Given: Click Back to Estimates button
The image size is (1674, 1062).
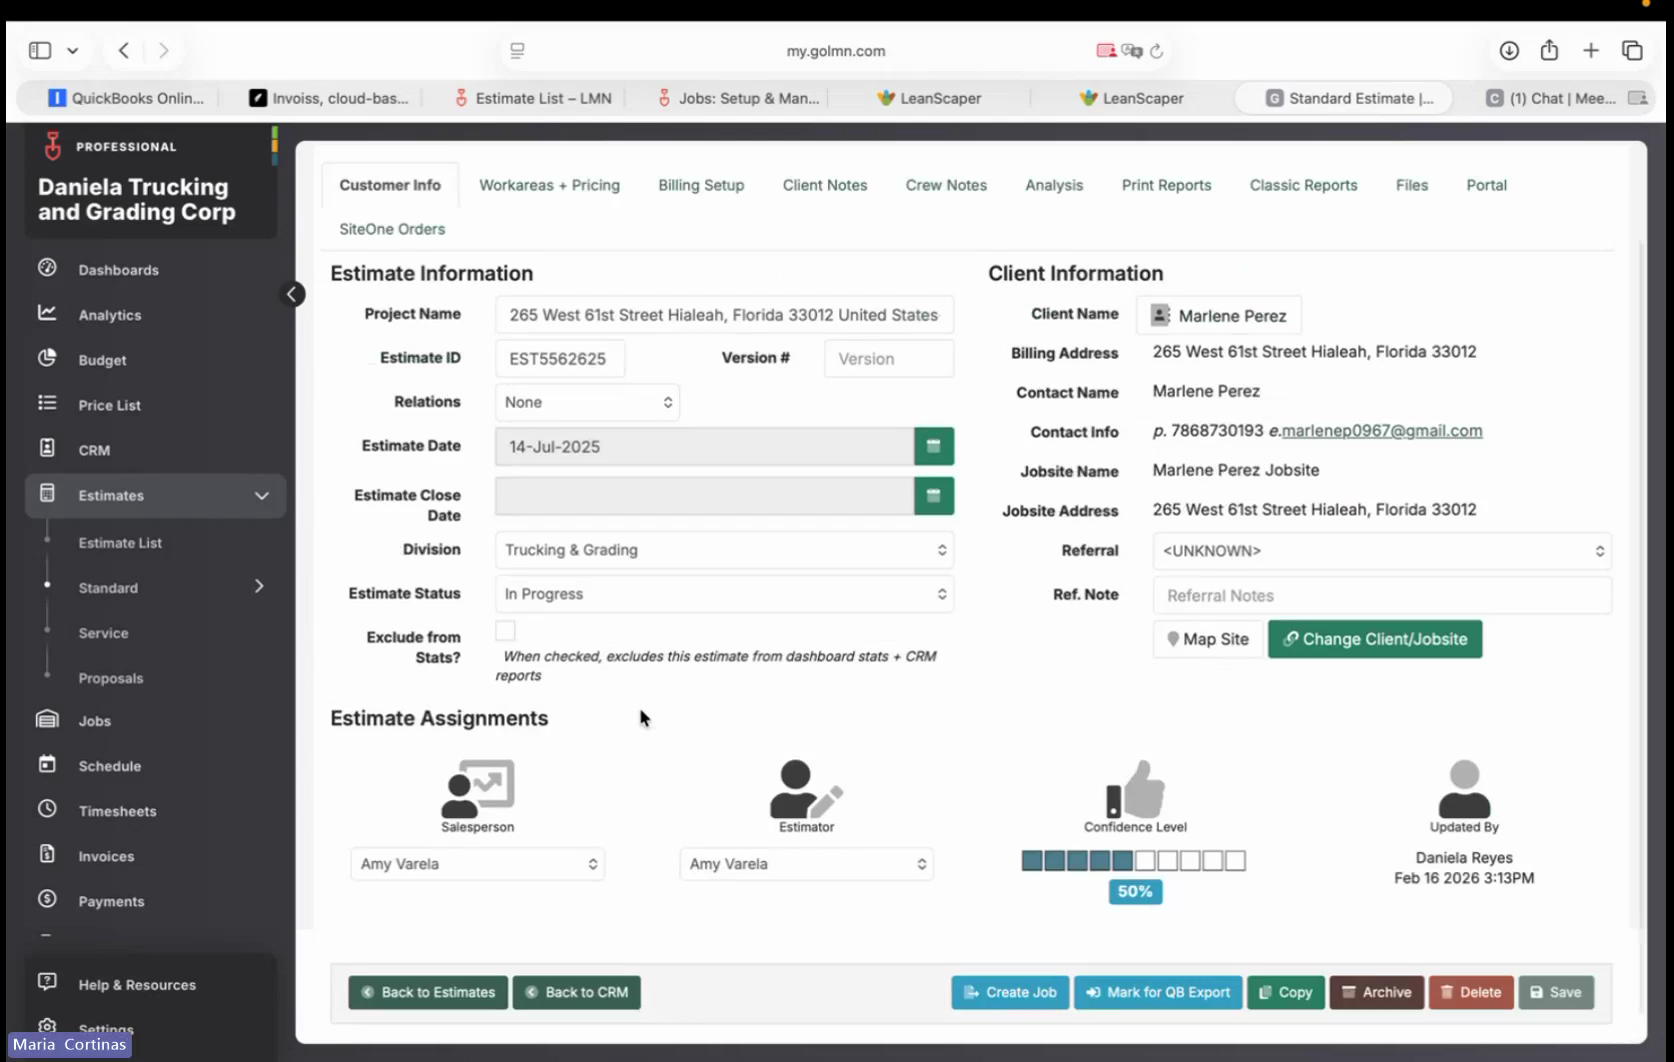Looking at the screenshot, I should (x=428, y=992).
